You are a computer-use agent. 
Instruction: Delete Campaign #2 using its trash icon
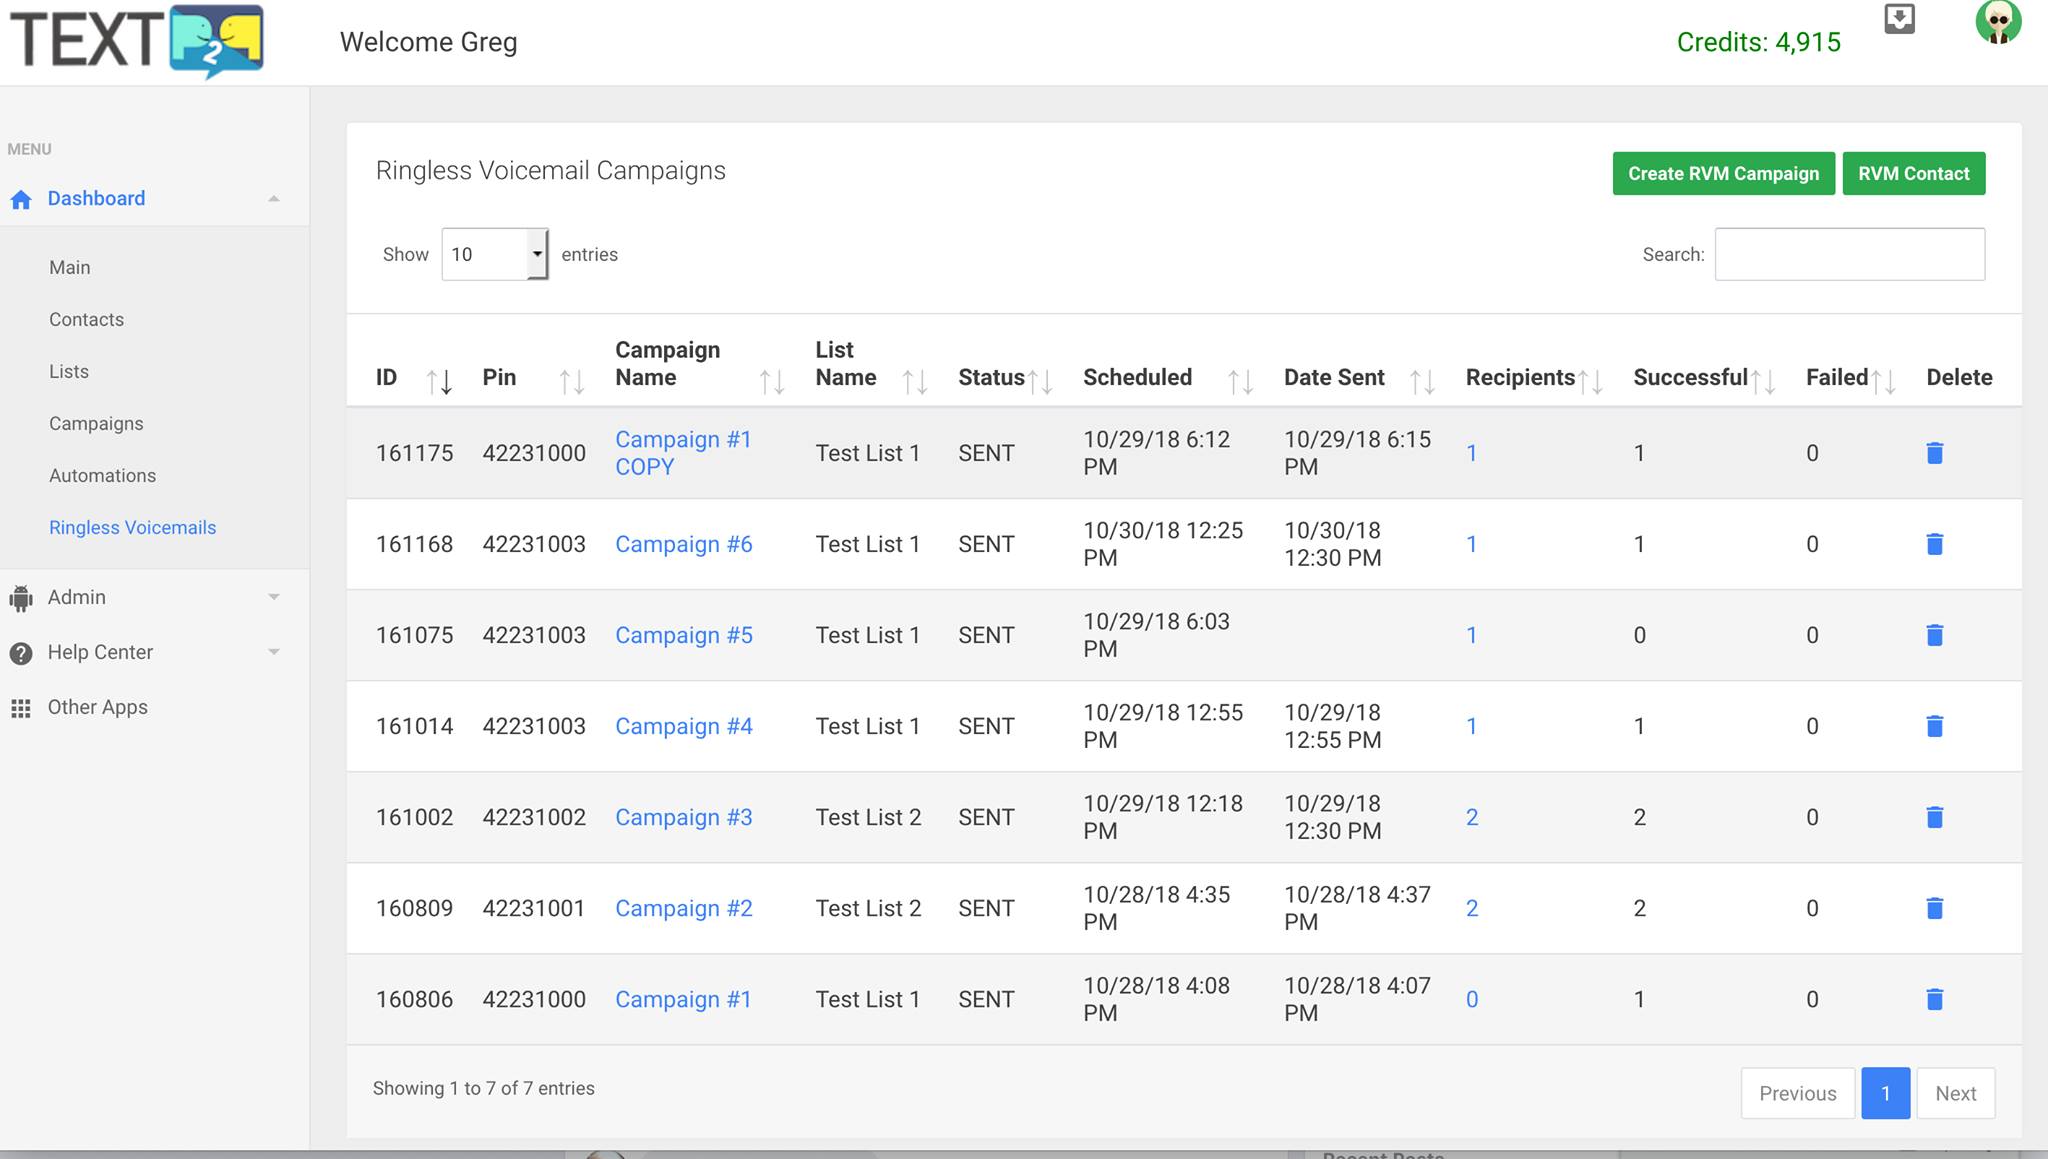point(1934,908)
